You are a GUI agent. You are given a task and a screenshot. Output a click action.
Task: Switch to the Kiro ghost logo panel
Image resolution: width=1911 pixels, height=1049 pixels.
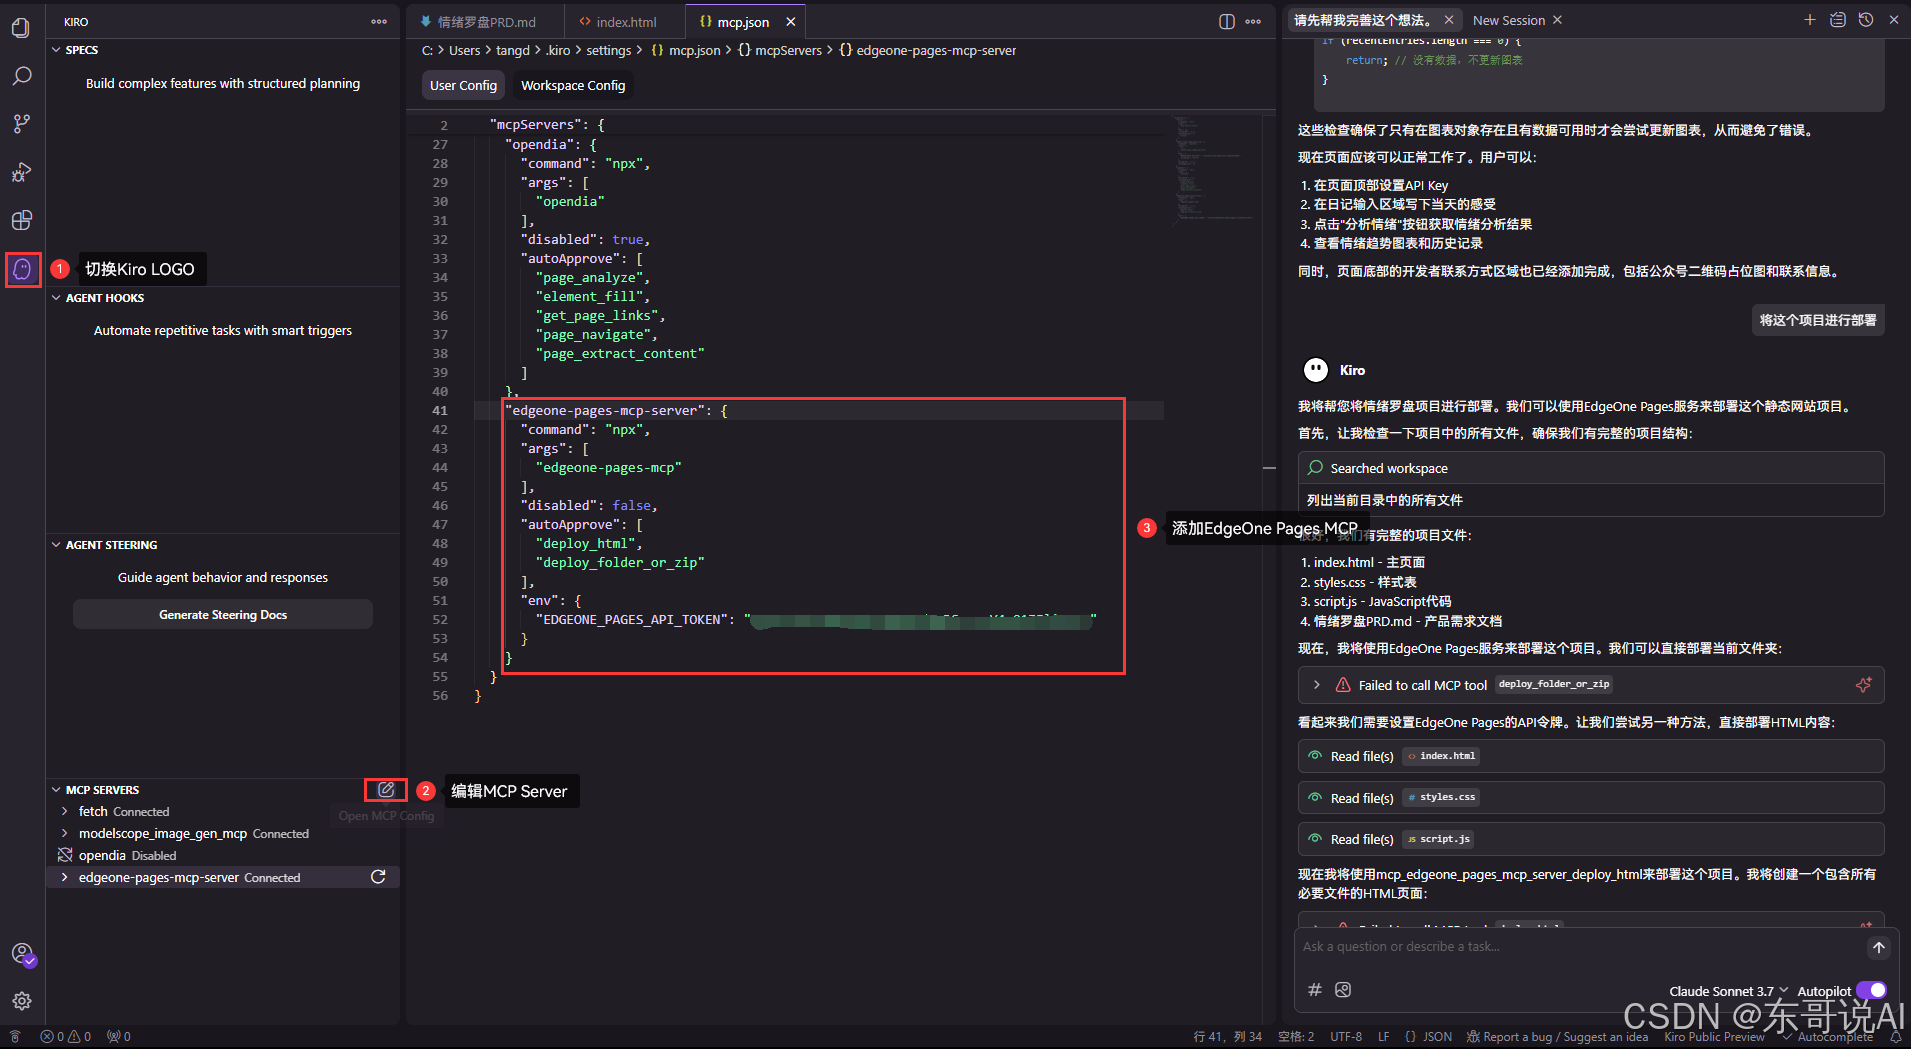22,269
